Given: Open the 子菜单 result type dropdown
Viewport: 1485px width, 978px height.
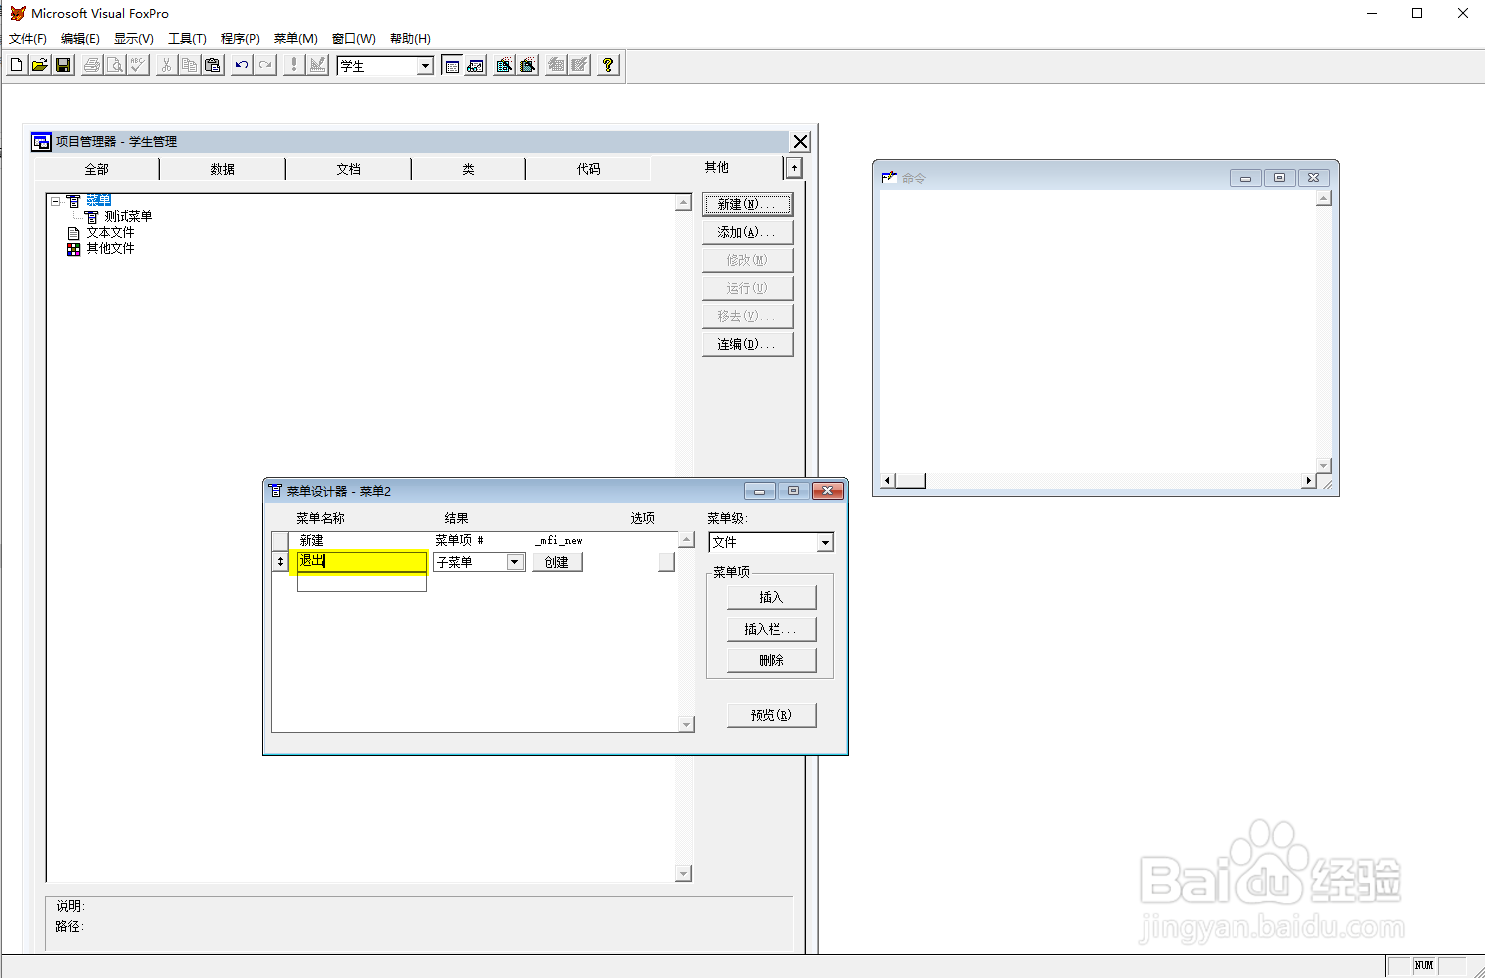Looking at the screenshot, I should pos(515,562).
